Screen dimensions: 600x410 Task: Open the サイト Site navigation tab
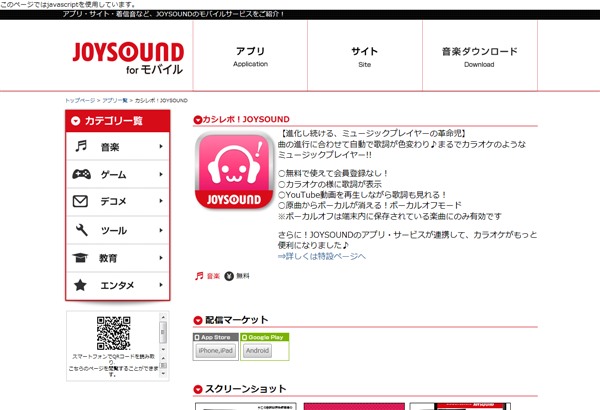[365, 56]
